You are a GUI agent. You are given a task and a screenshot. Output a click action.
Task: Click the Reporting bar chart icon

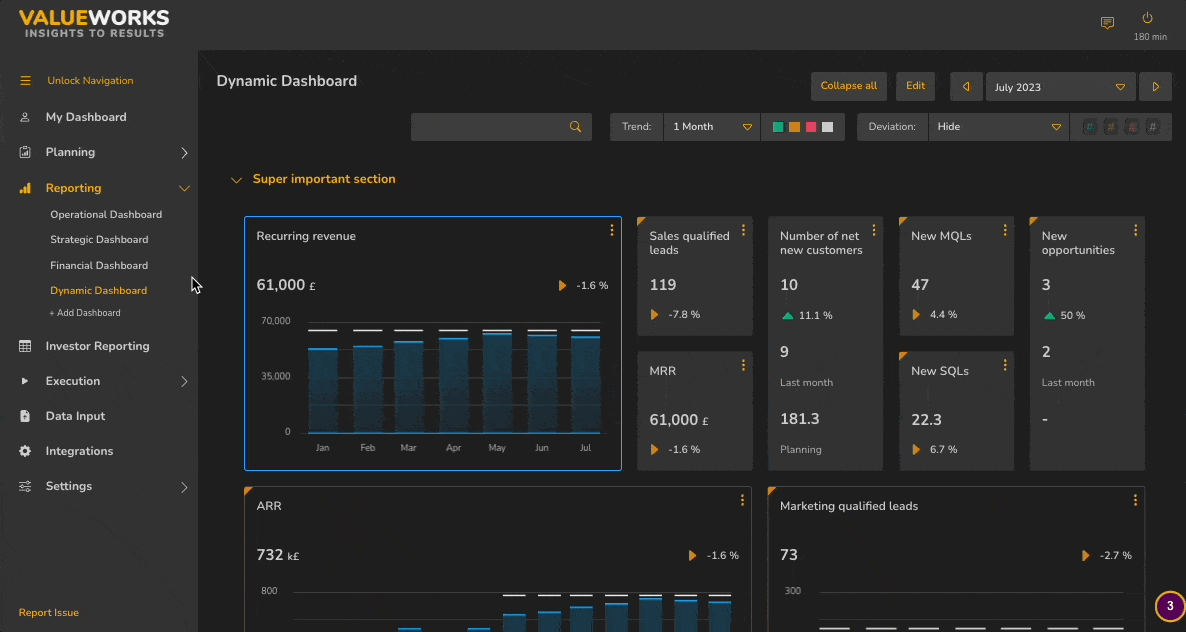tap(25, 188)
